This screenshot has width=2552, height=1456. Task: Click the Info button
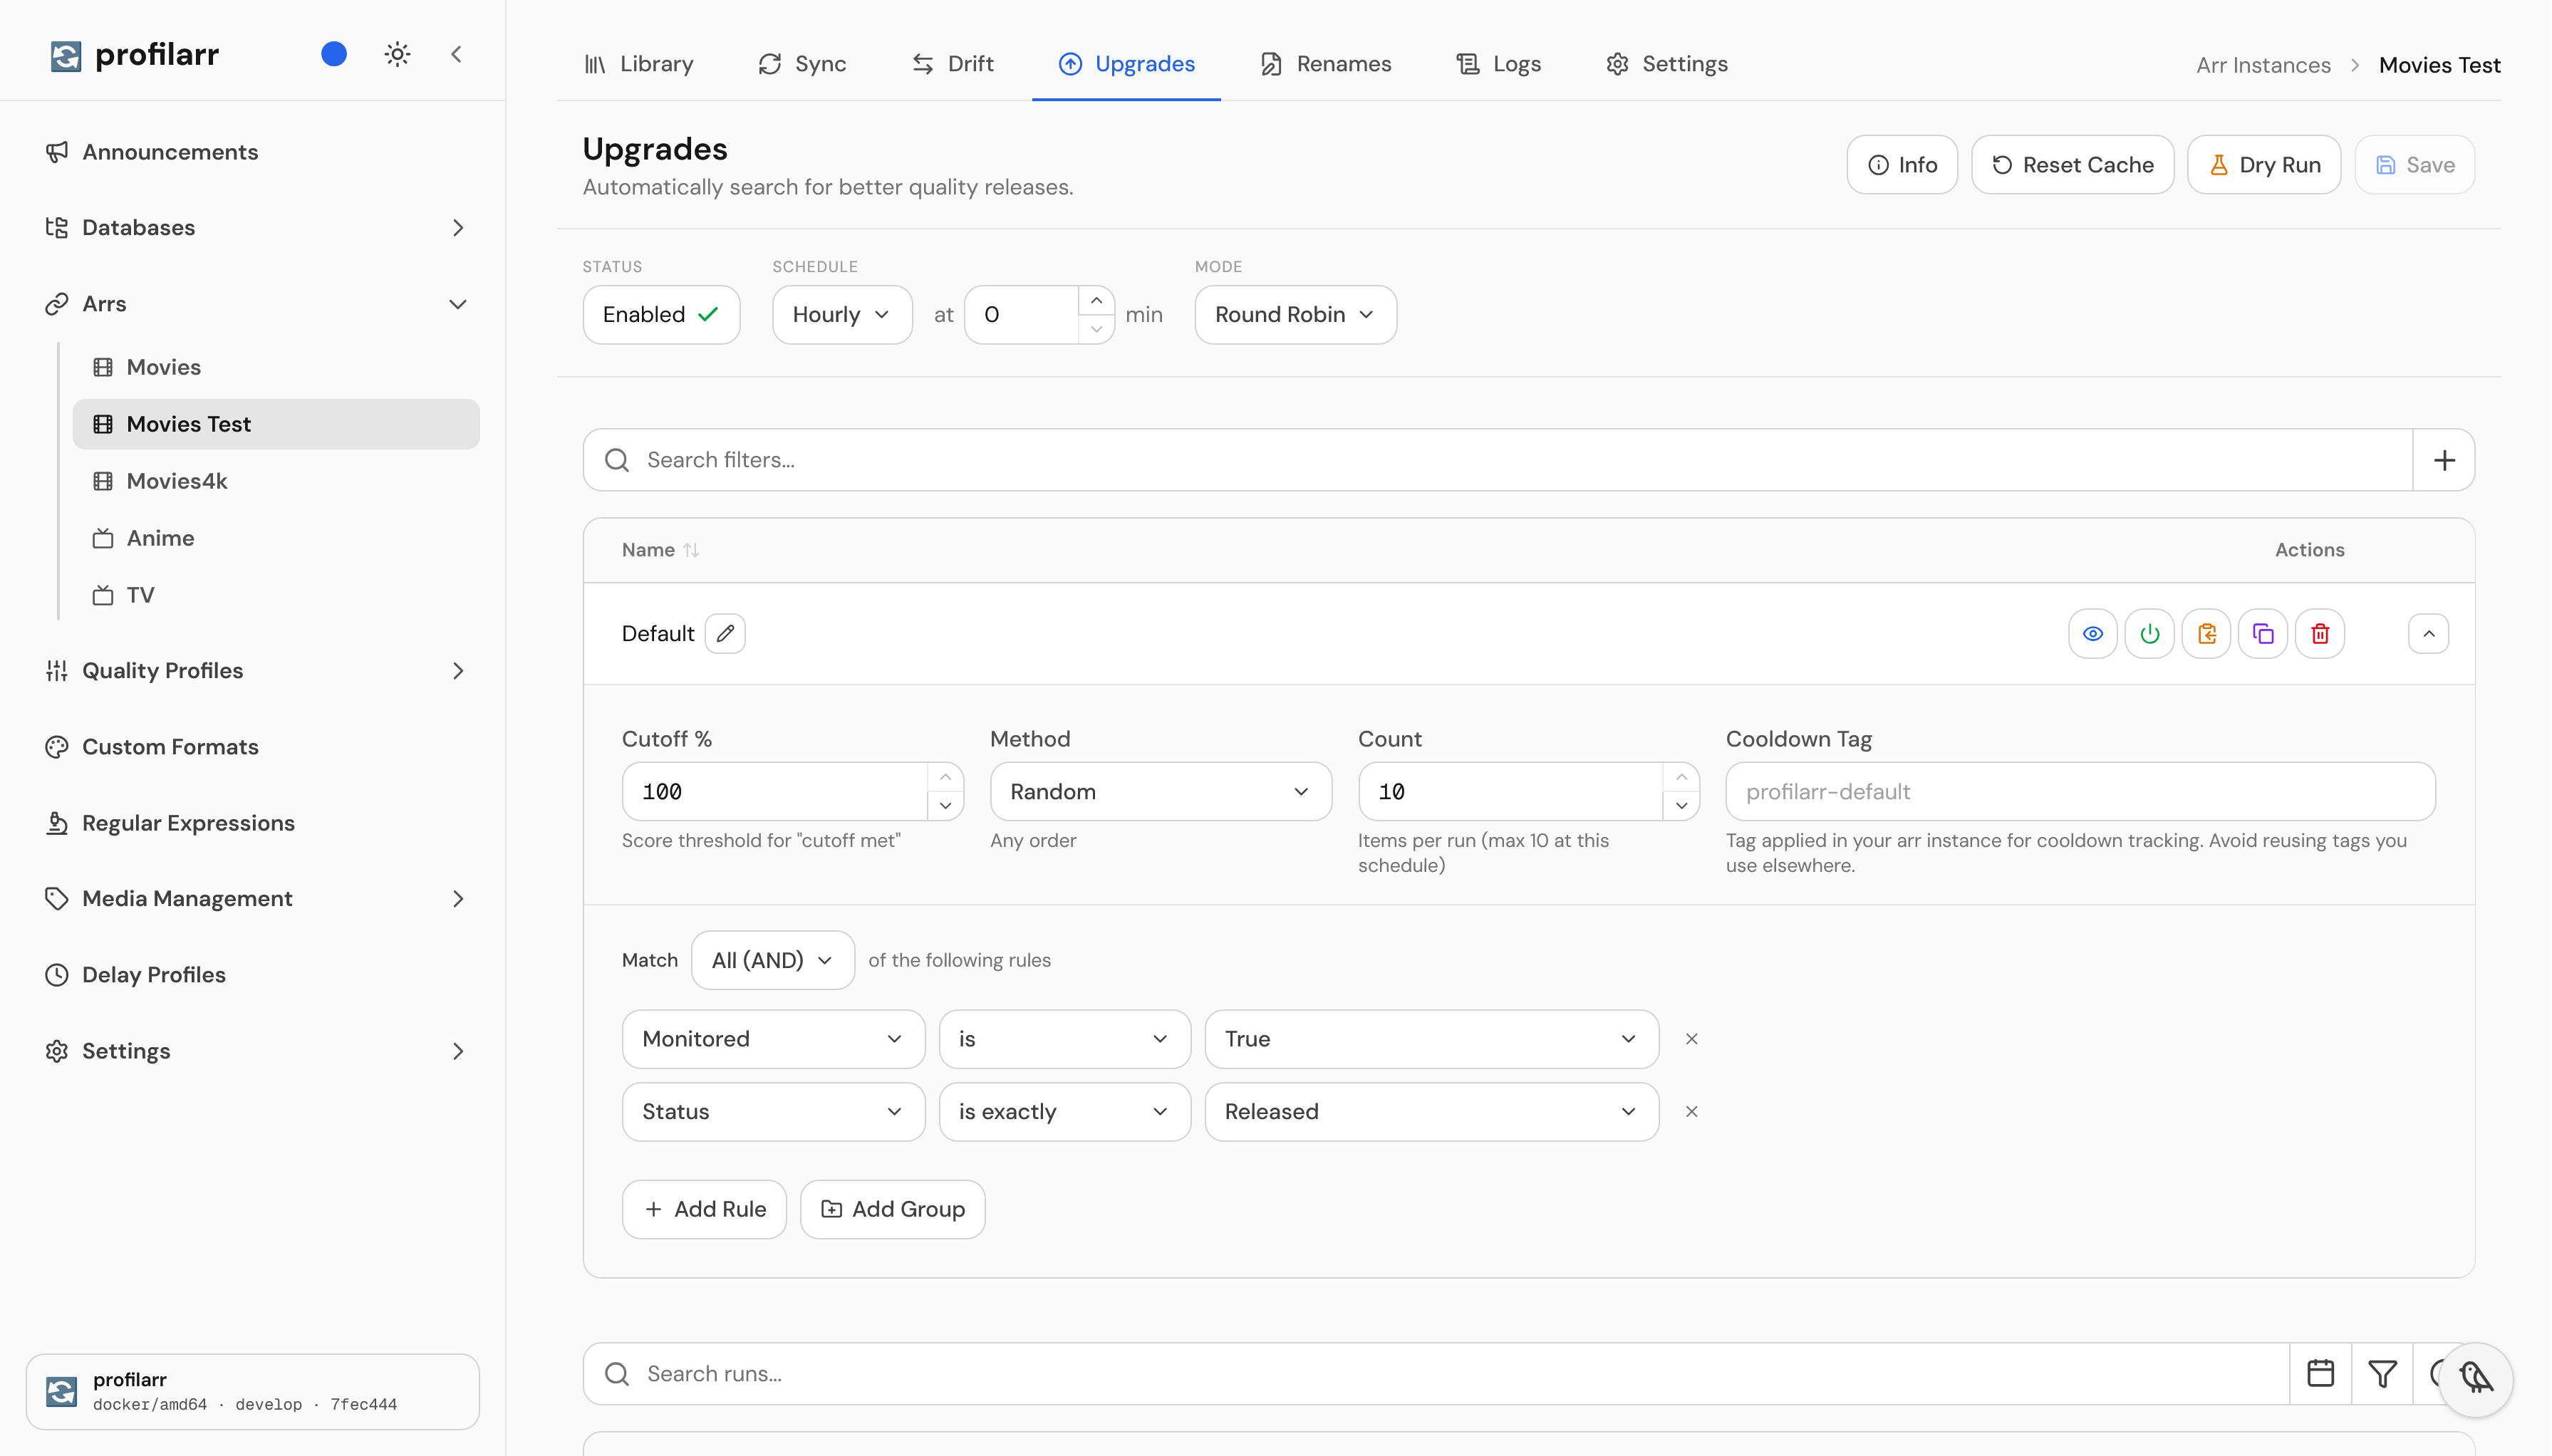(1902, 165)
